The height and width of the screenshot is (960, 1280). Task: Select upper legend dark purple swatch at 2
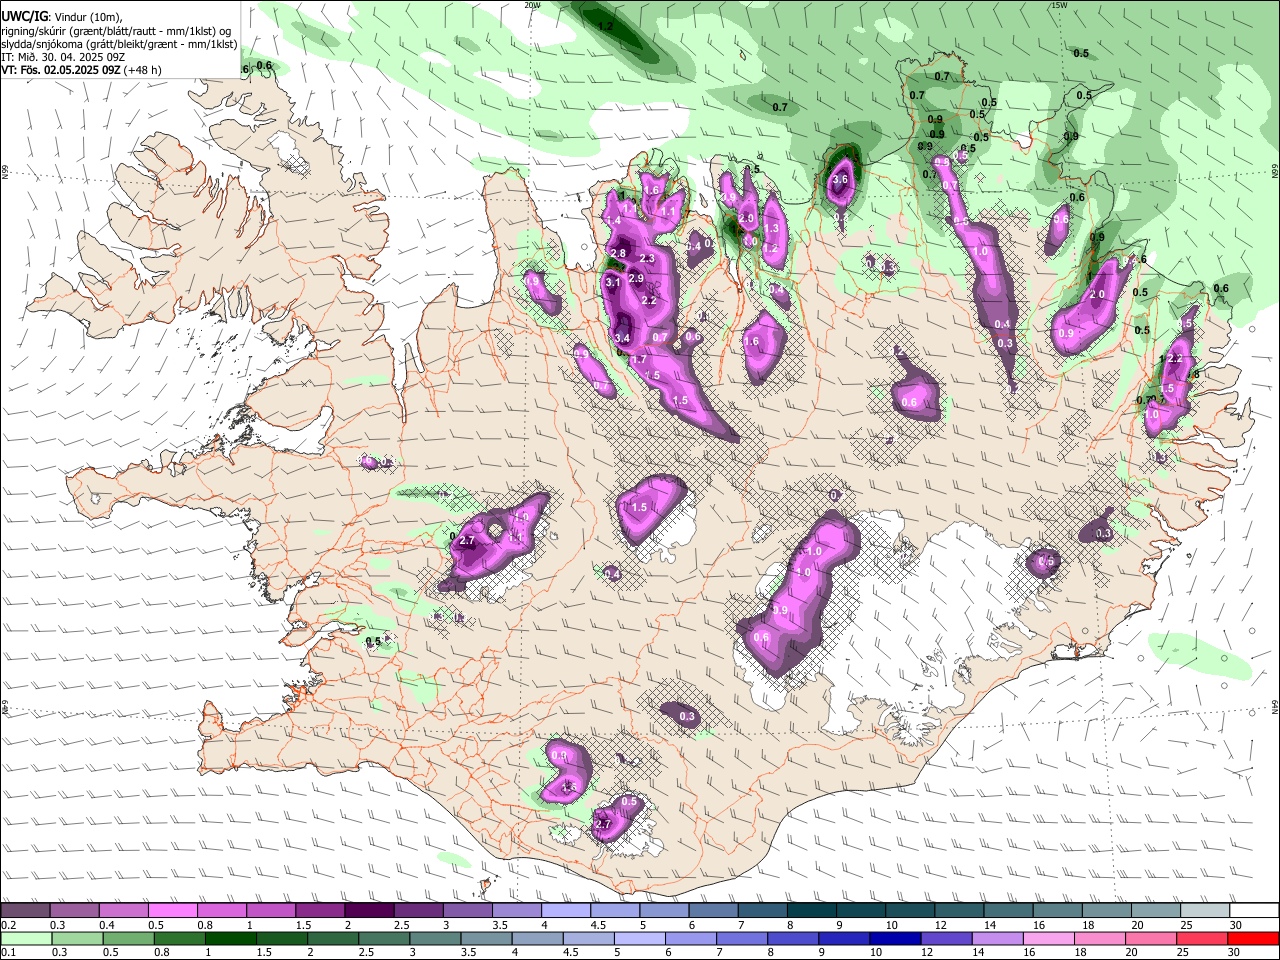[x=369, y=911]
